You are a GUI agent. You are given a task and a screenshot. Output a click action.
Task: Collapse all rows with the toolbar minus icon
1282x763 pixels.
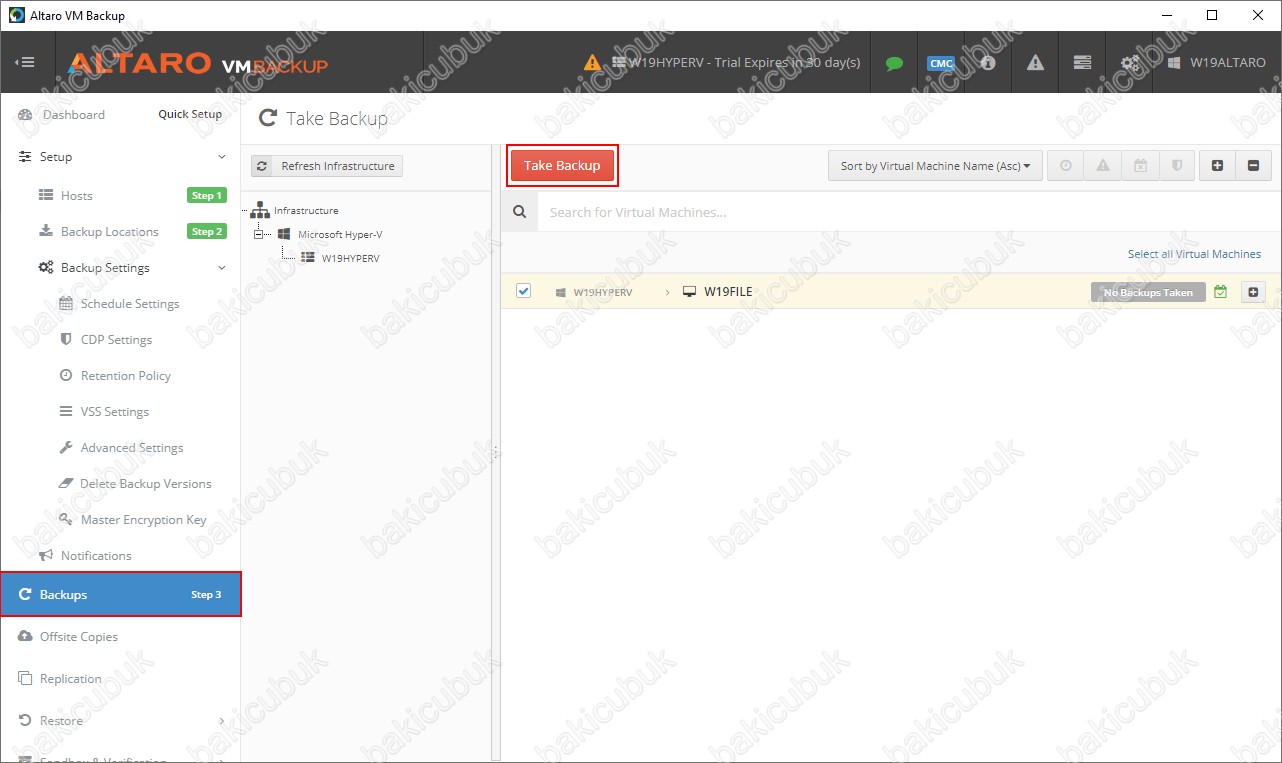[x=1253, y=166]
